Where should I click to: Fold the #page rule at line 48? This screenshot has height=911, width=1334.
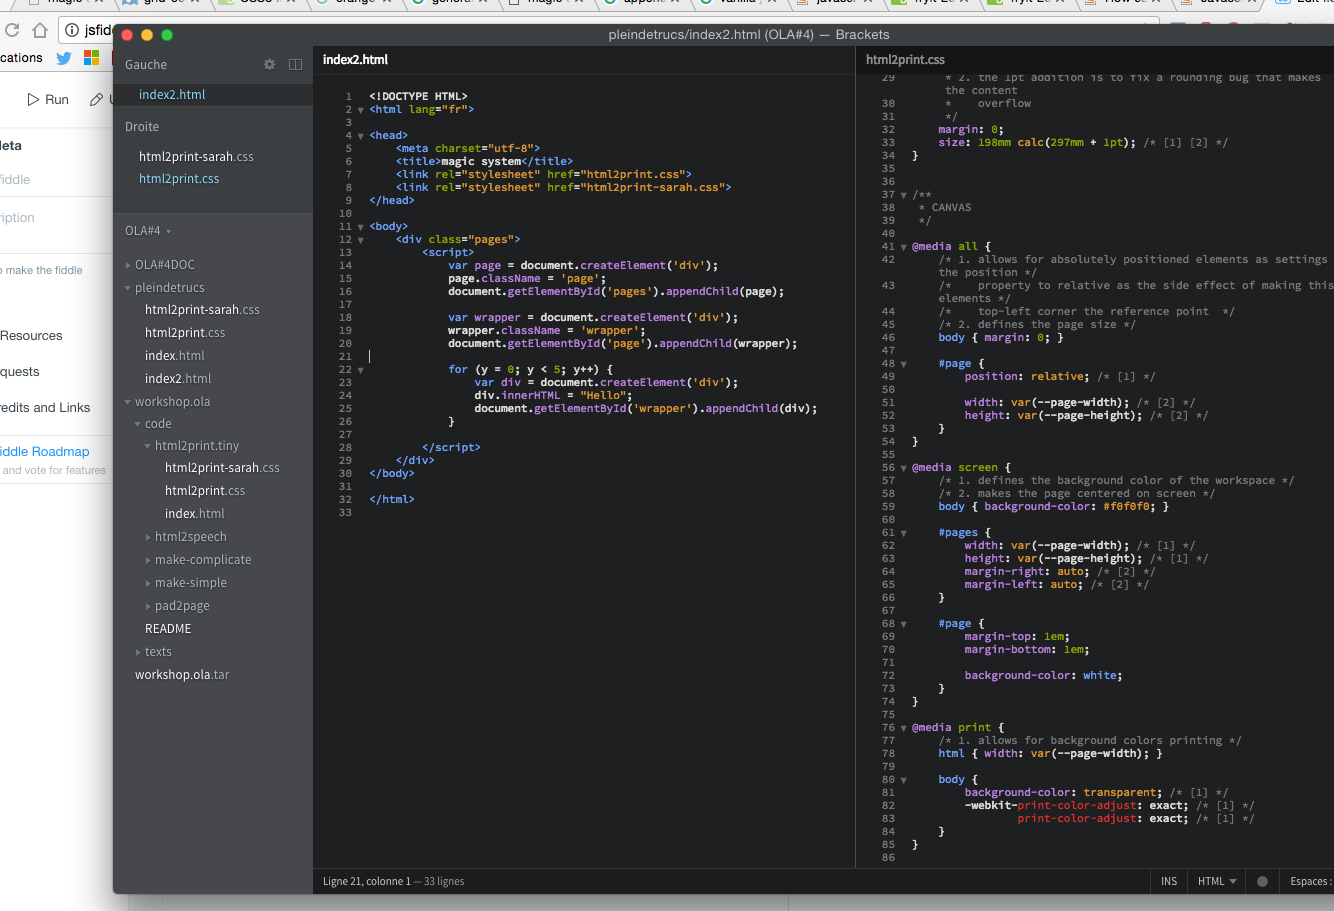(904, 364)
